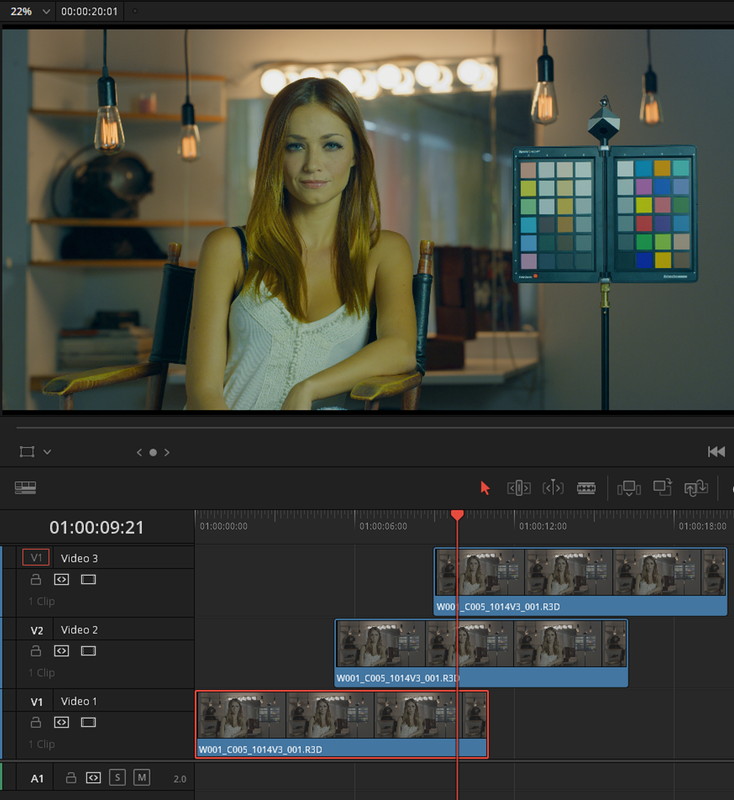The width and height of the screenshot is (734, 800).
Task: Select the V1 track label of Video 1
Action: (37, 702)
